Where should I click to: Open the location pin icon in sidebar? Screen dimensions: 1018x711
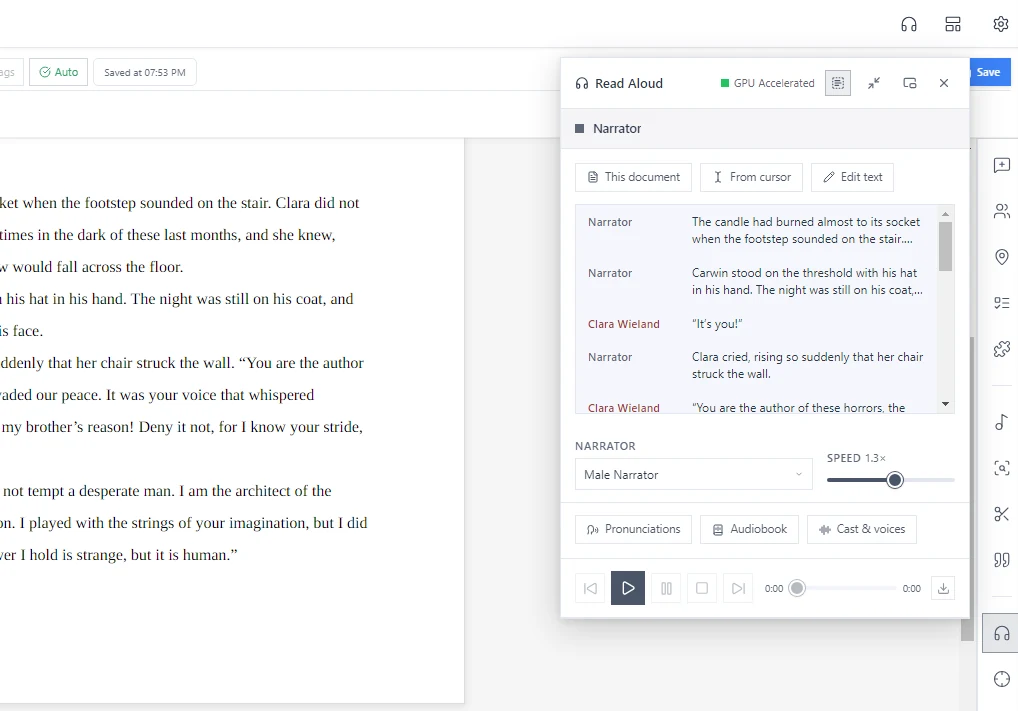(1002, 257)
